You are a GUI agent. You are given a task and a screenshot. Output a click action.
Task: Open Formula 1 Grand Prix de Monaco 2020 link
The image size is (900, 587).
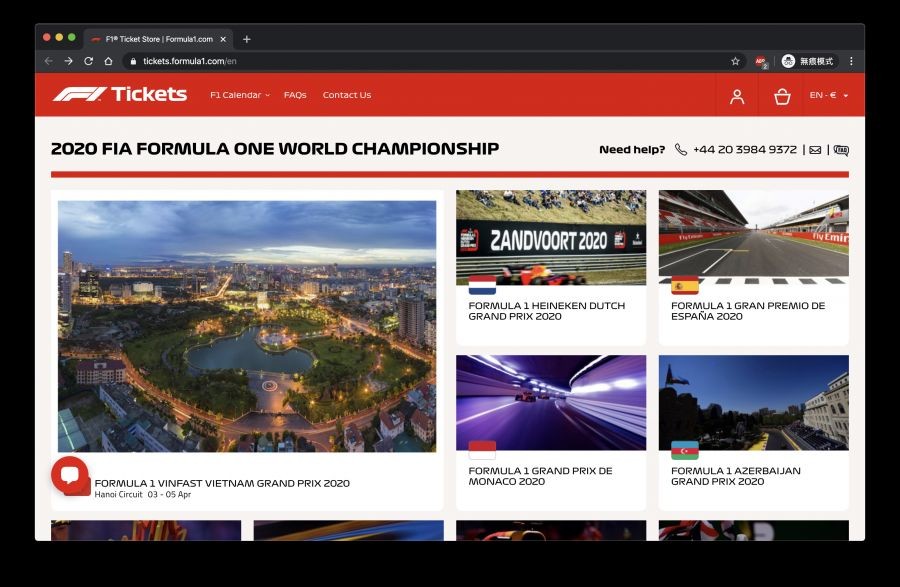tap(540, 476)
